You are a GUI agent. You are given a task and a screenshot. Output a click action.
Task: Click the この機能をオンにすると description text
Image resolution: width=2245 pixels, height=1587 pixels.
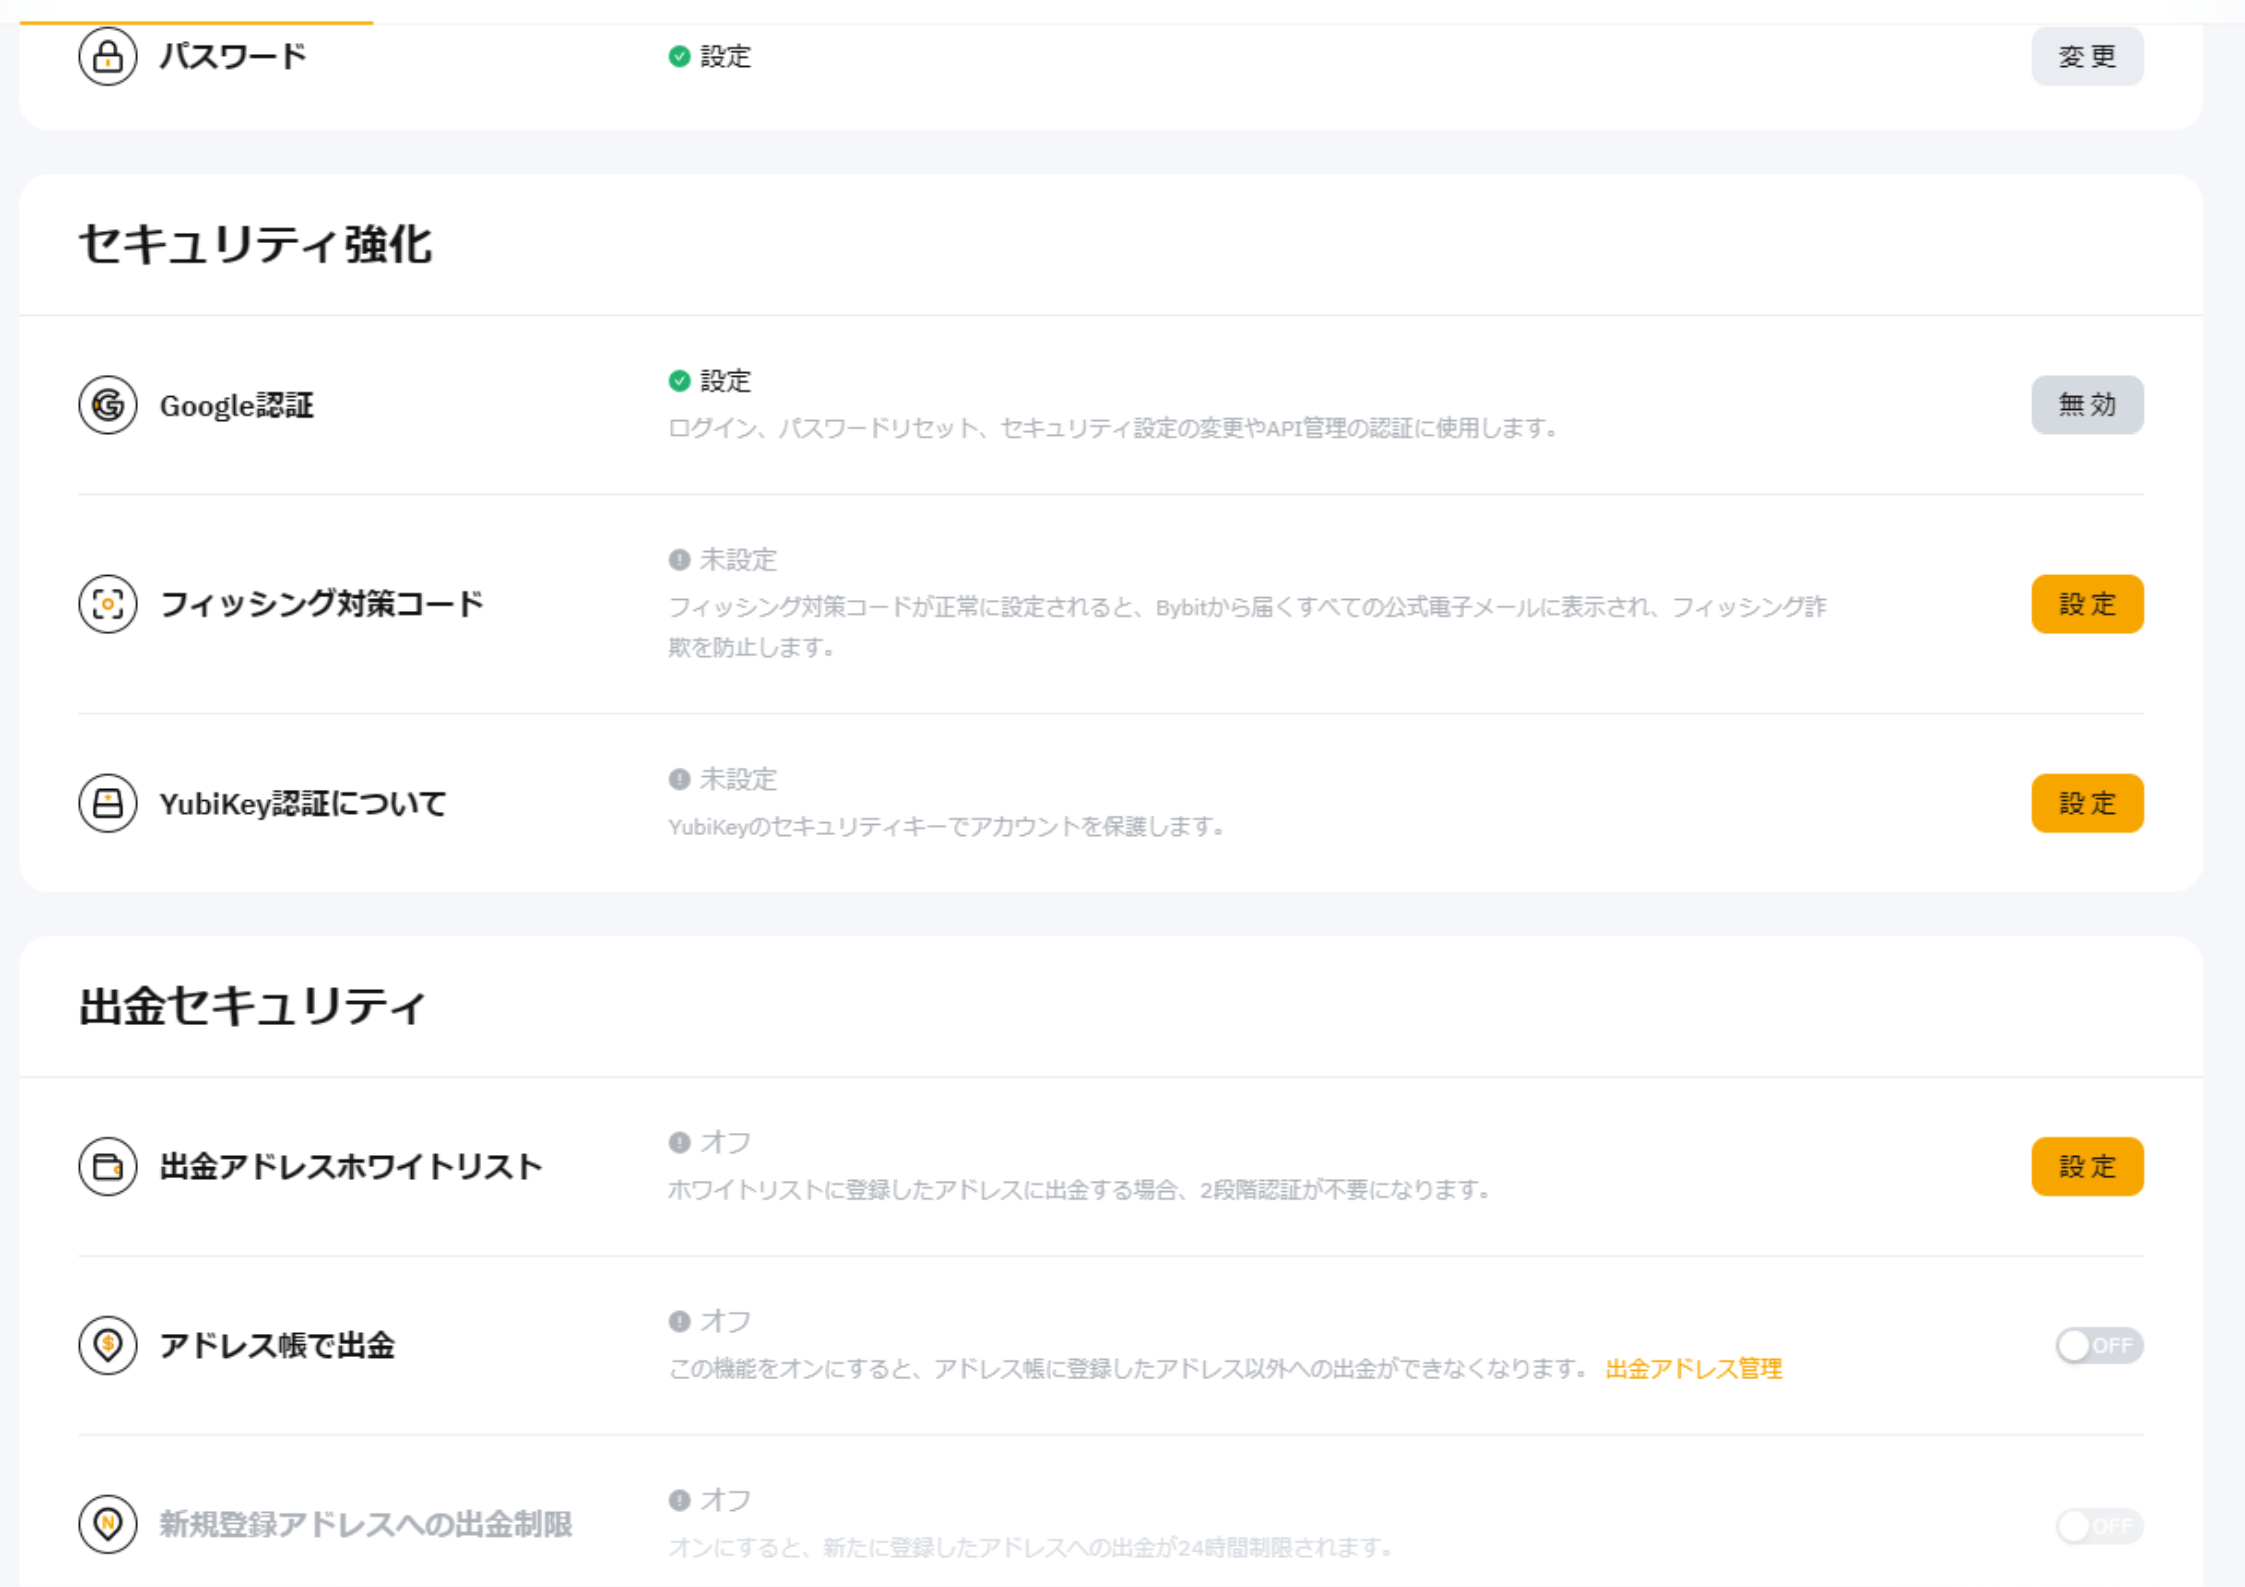(1128, 1369)
